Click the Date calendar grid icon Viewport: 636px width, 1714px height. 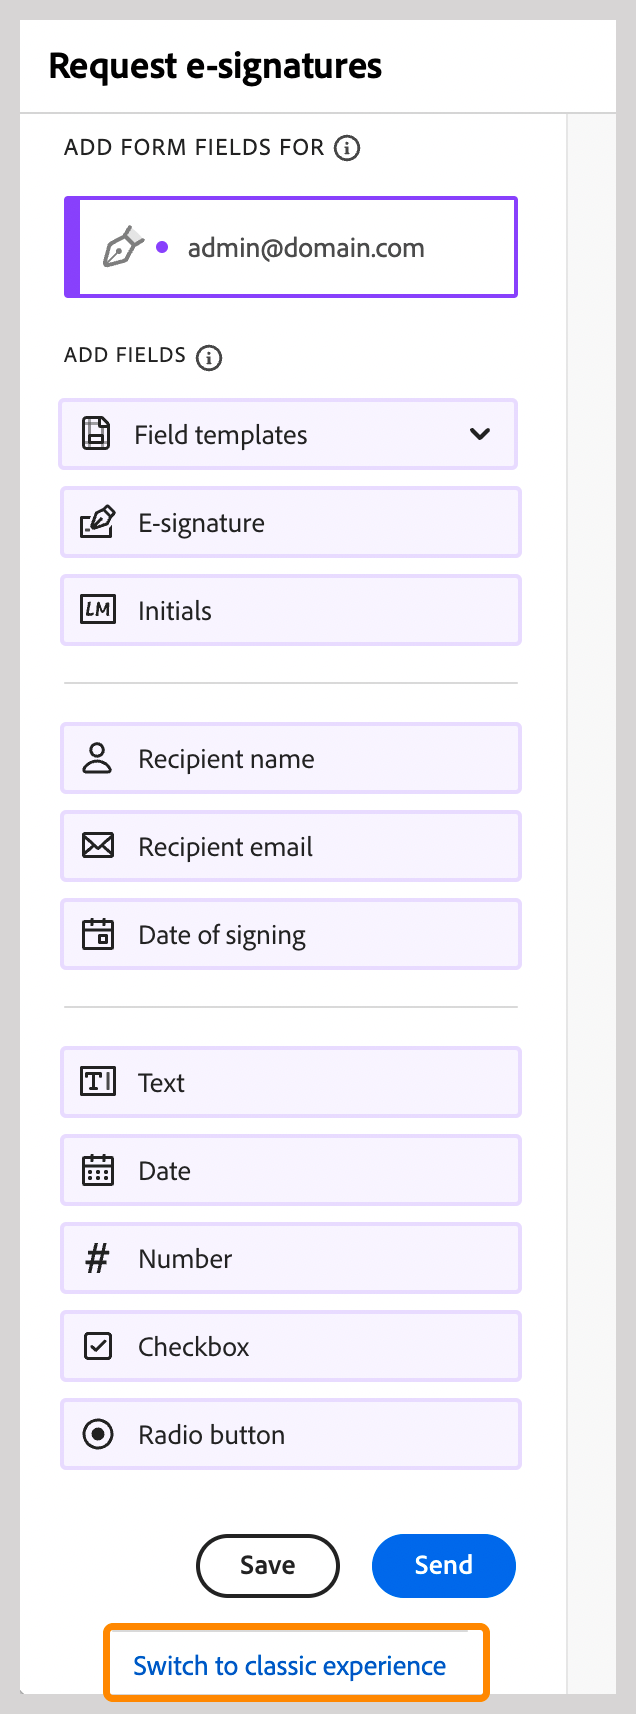[97, 1170]
